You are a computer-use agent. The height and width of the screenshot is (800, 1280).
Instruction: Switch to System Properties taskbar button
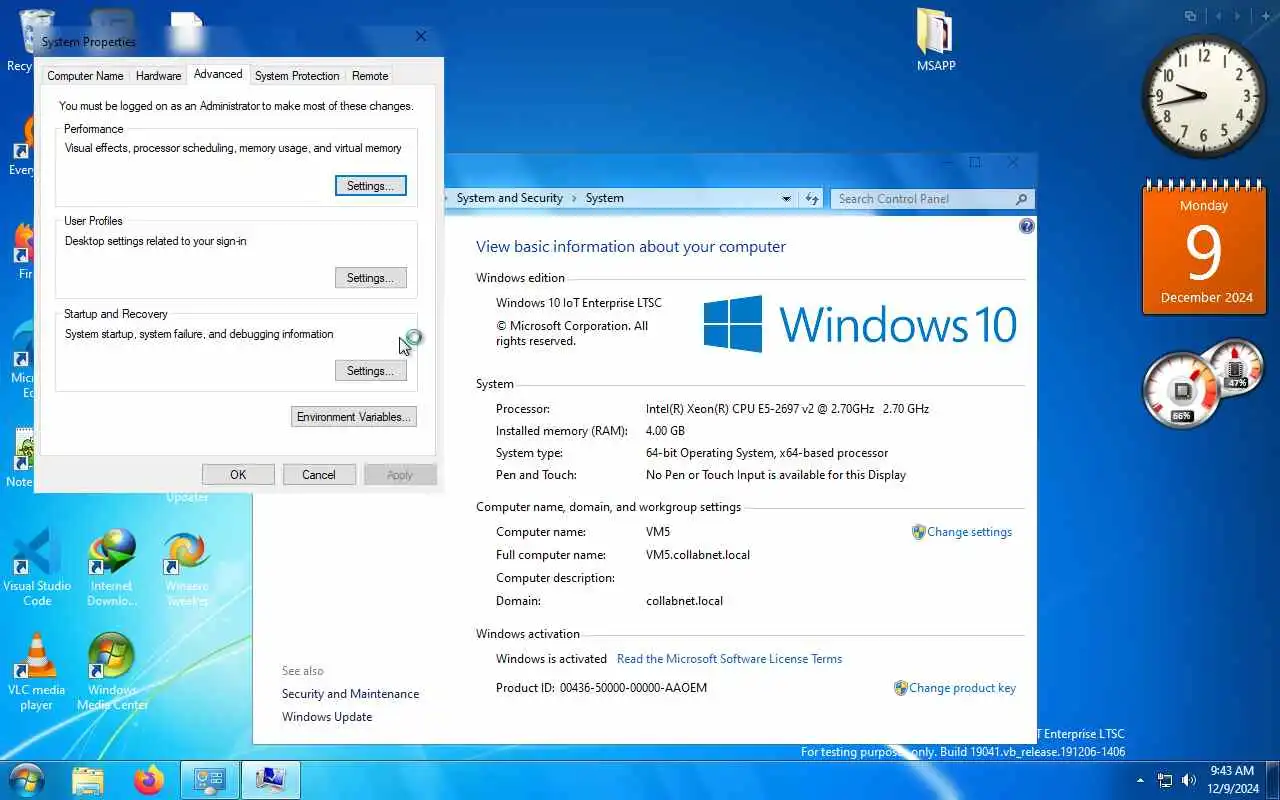point(271,780)
